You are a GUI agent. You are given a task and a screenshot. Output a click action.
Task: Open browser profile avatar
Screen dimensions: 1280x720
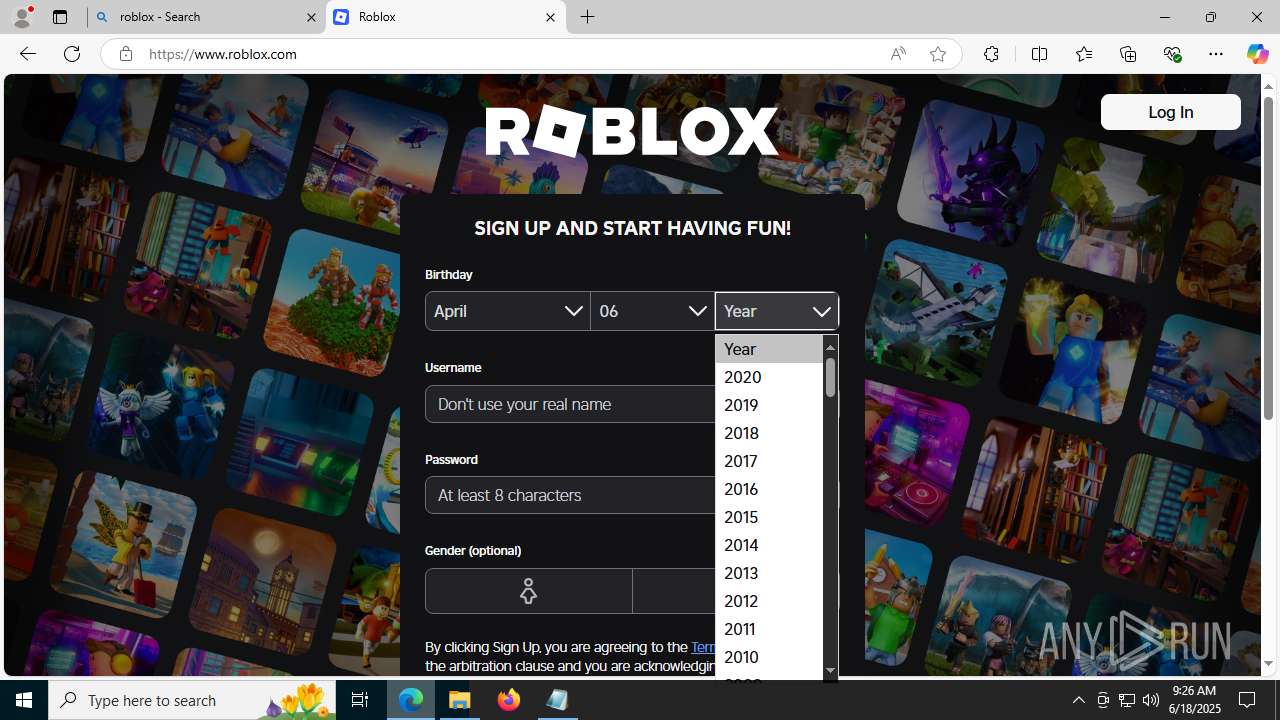click(x=22, y=17)
